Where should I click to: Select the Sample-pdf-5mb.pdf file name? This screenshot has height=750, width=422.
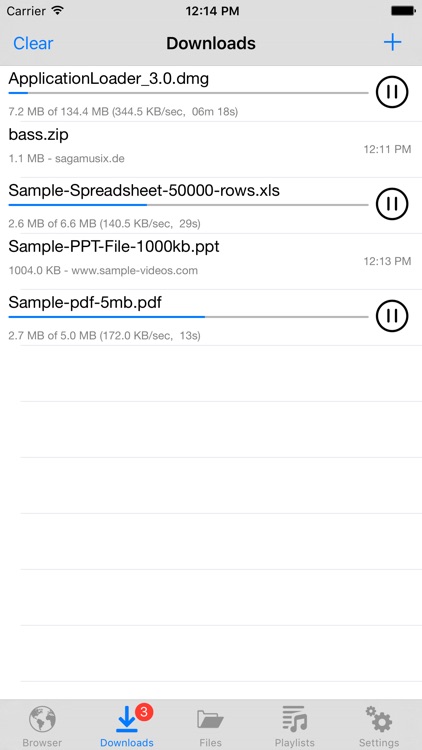coord(85,303)
